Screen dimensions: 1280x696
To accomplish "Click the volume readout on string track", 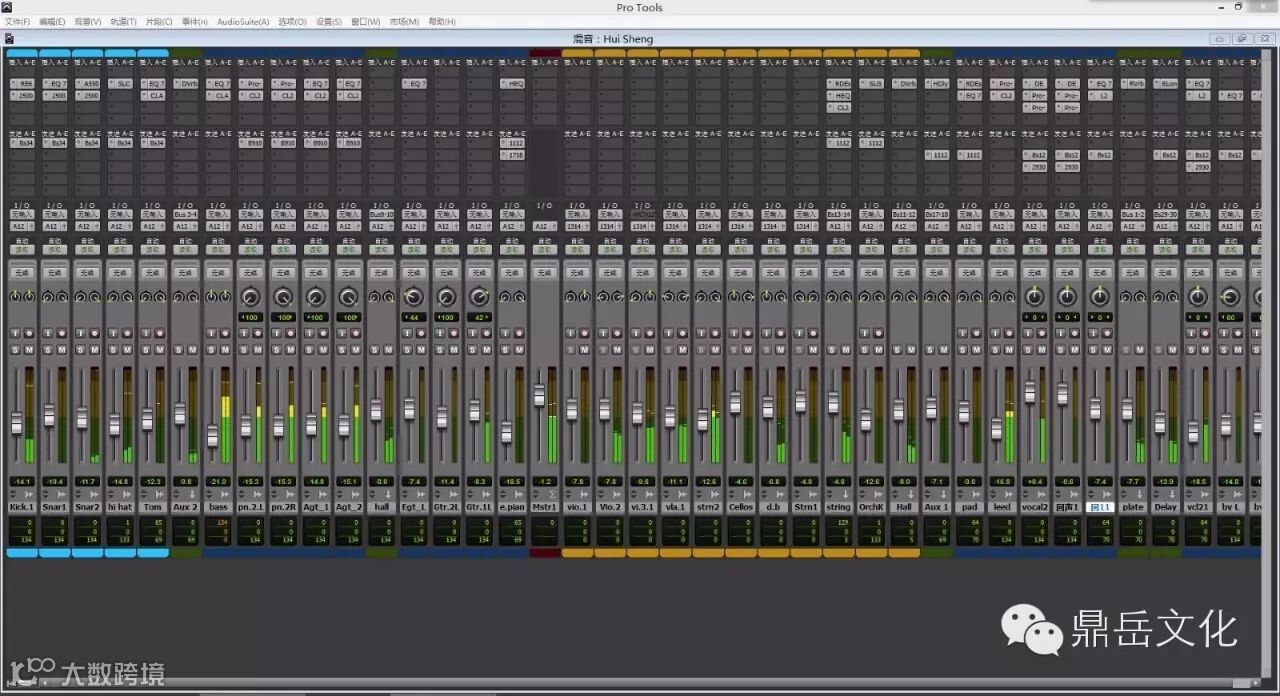I will (838, 481).
